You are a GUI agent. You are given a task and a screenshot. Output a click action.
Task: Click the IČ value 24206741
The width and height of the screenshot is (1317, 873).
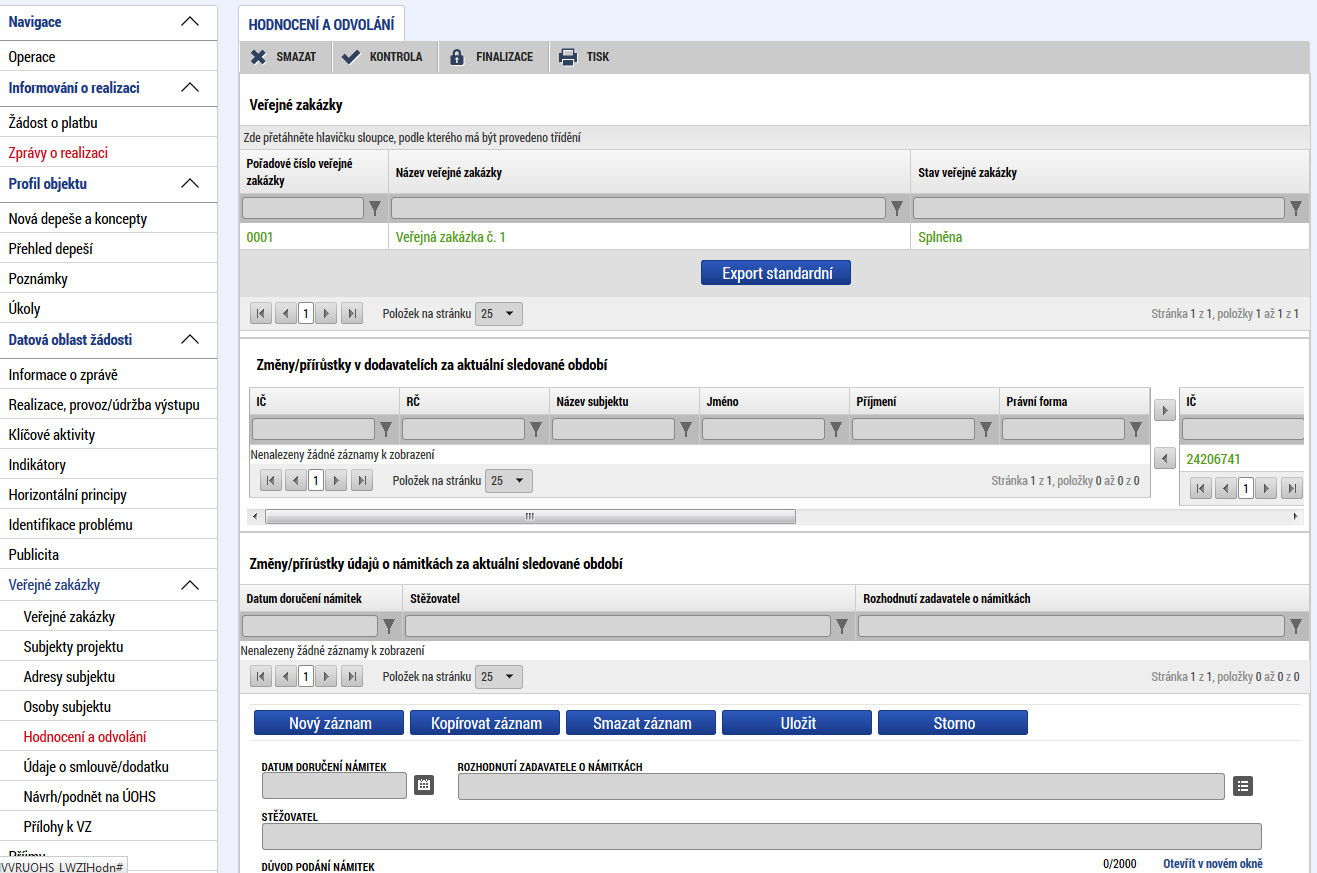click(x=1213, y=459)
